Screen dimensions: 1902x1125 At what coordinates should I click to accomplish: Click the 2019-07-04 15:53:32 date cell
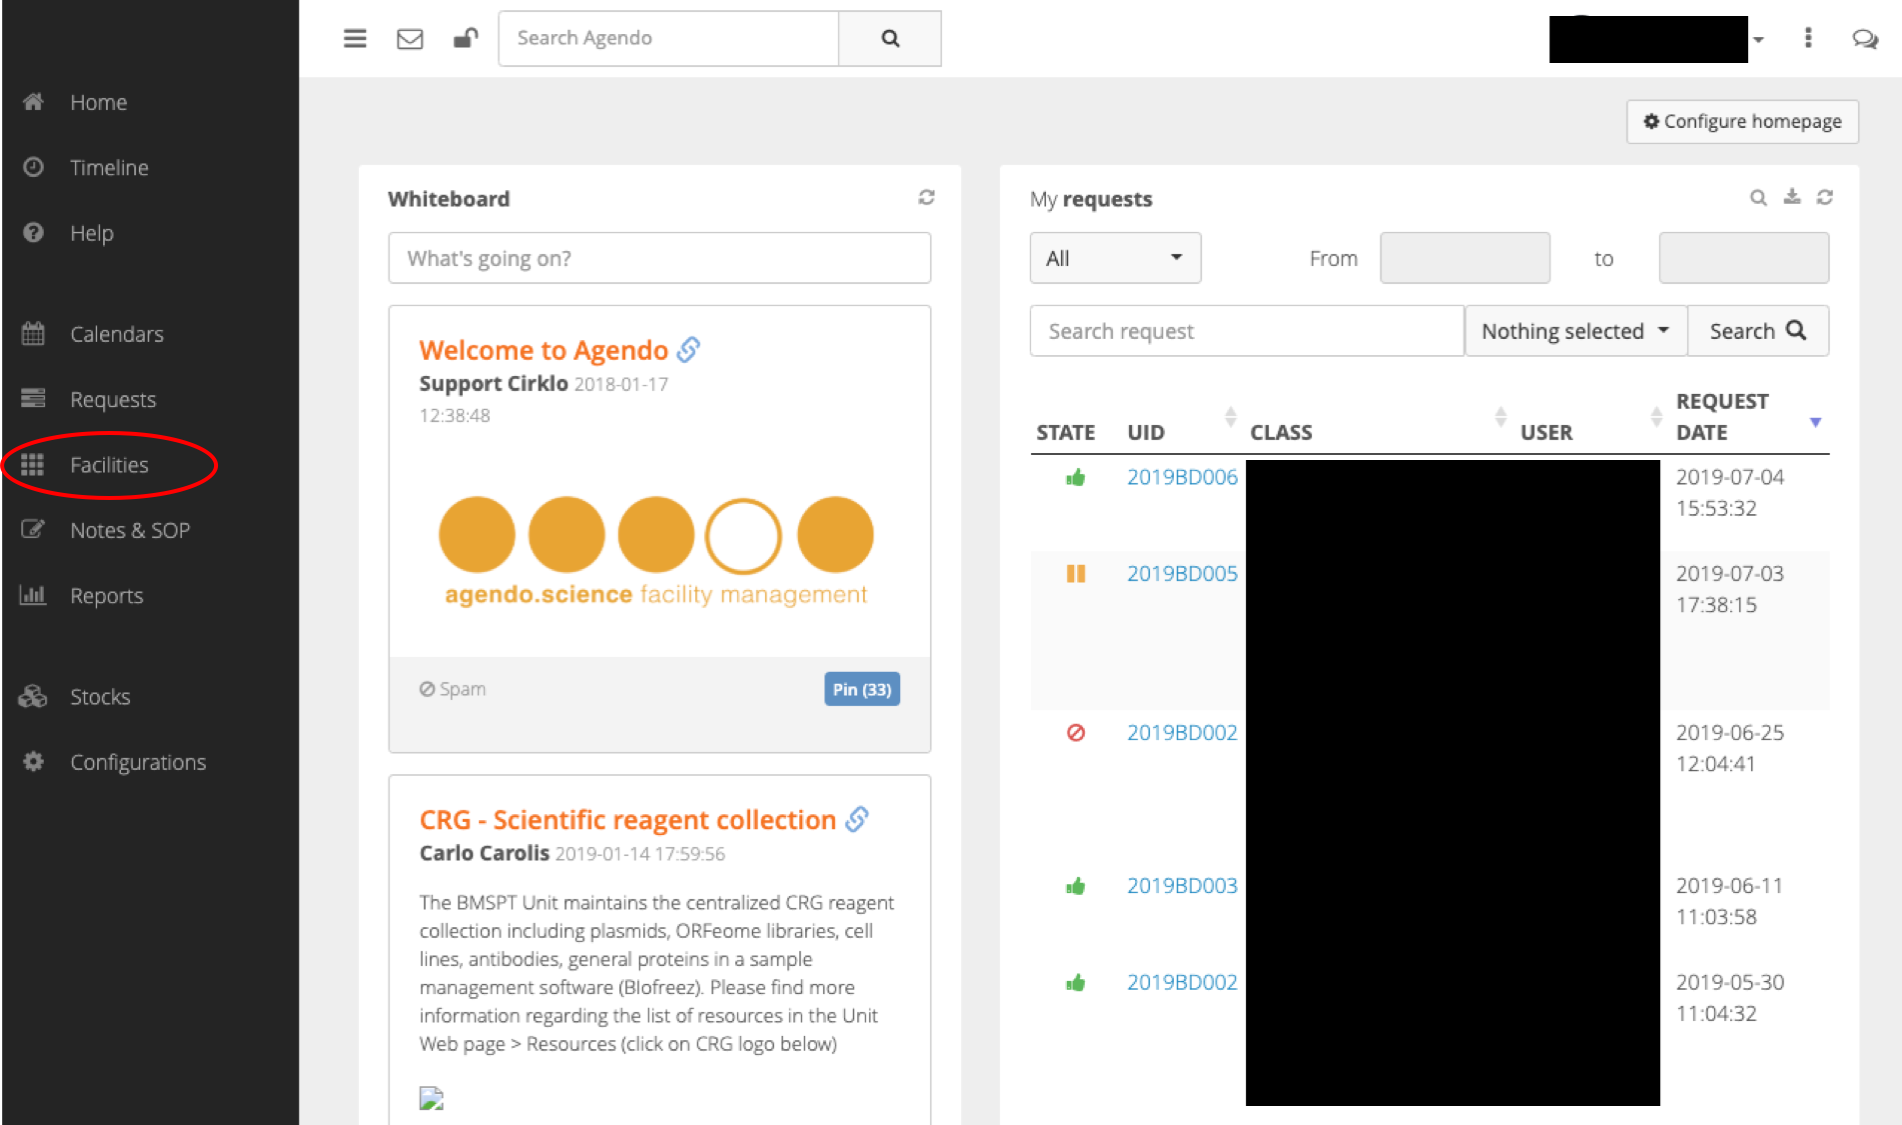tap(1730, 492)
